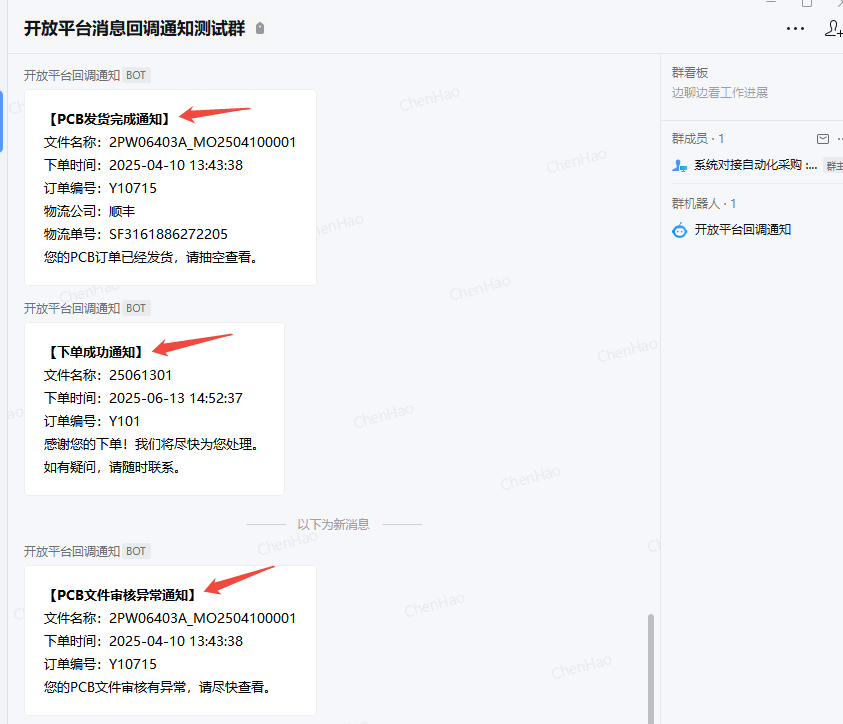Click the PCB文件审核异常通知 message card
This screenshot has height=724, width=843.
pyautogui.click(x=170, y=640)
